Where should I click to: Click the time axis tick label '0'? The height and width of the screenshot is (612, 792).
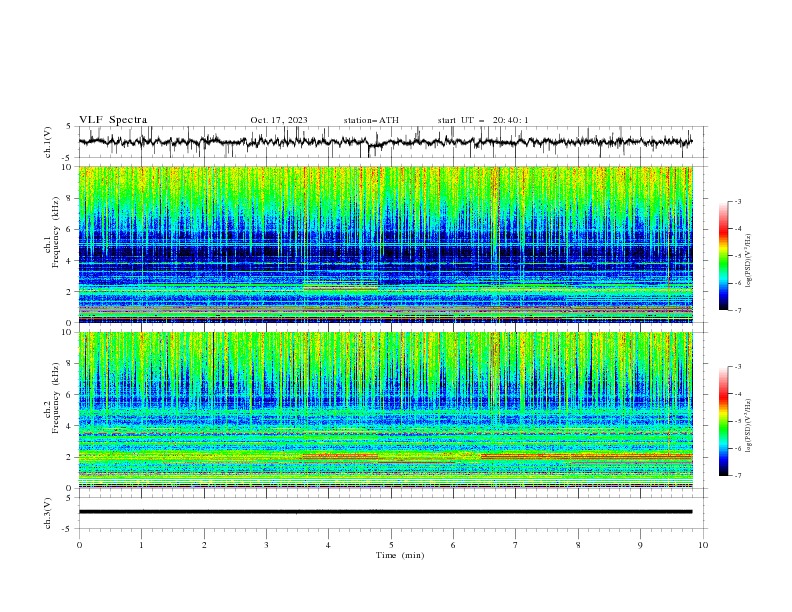tap(79, 545)
